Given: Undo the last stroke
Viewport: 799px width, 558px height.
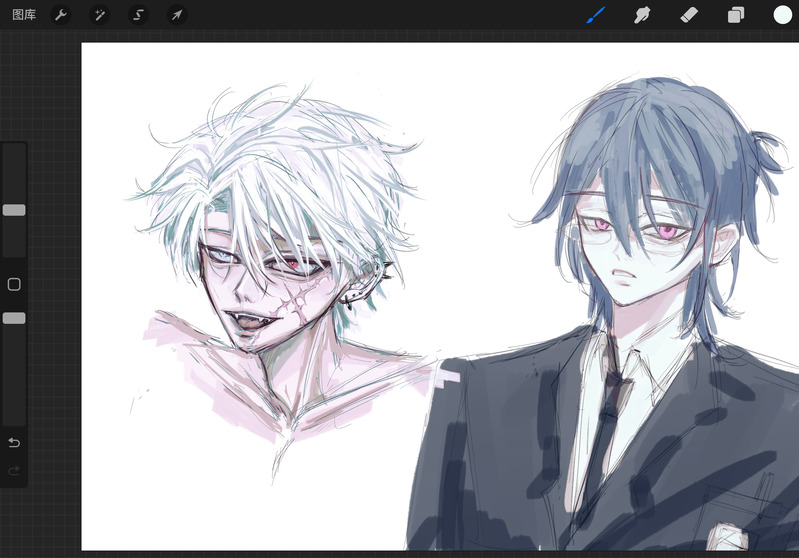Looking at the screenshot, I should pos(14,442).
